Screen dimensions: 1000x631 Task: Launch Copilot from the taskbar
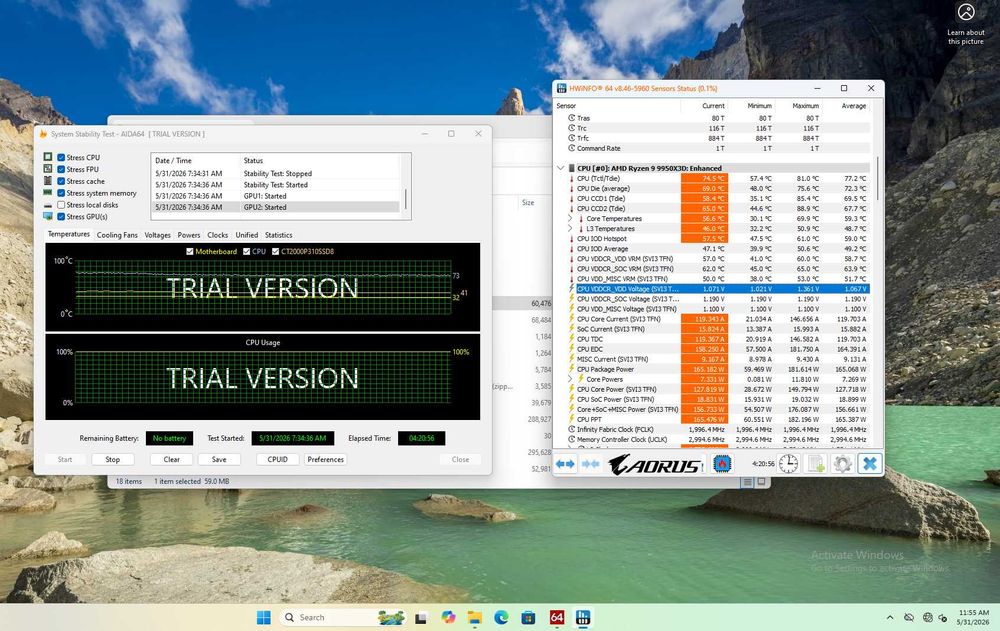(x=448, y=617)
